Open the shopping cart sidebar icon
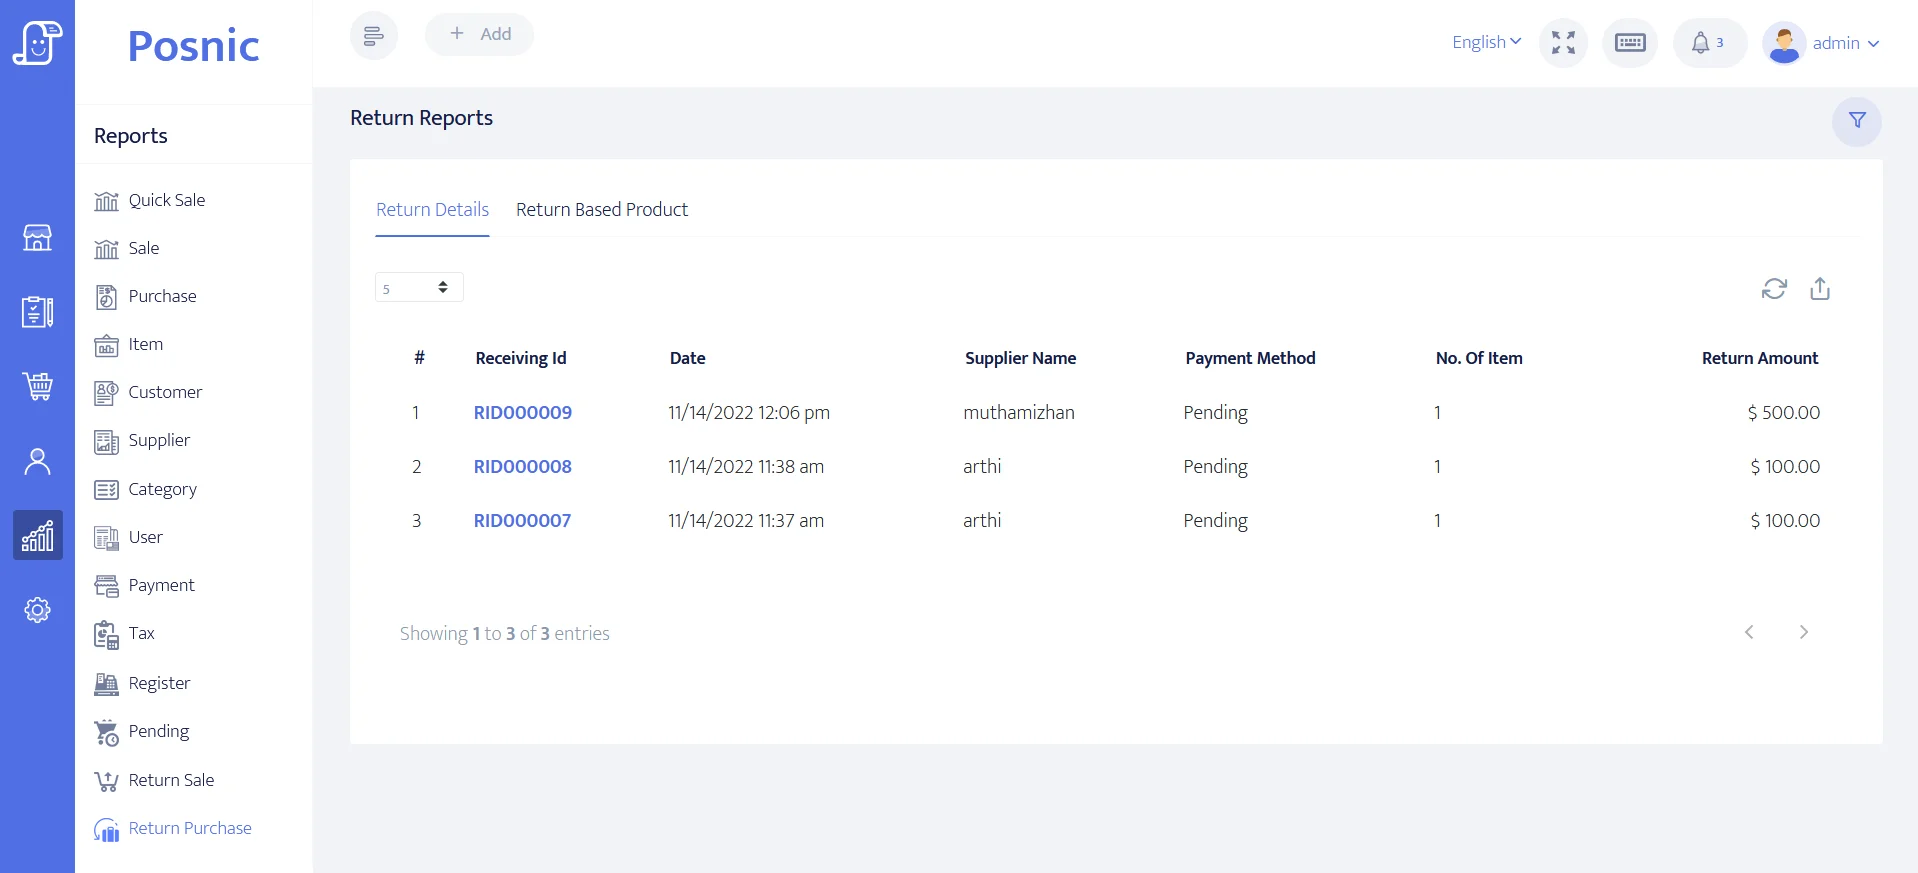This screenshot has width=1918, height=873. click(37, 386)
